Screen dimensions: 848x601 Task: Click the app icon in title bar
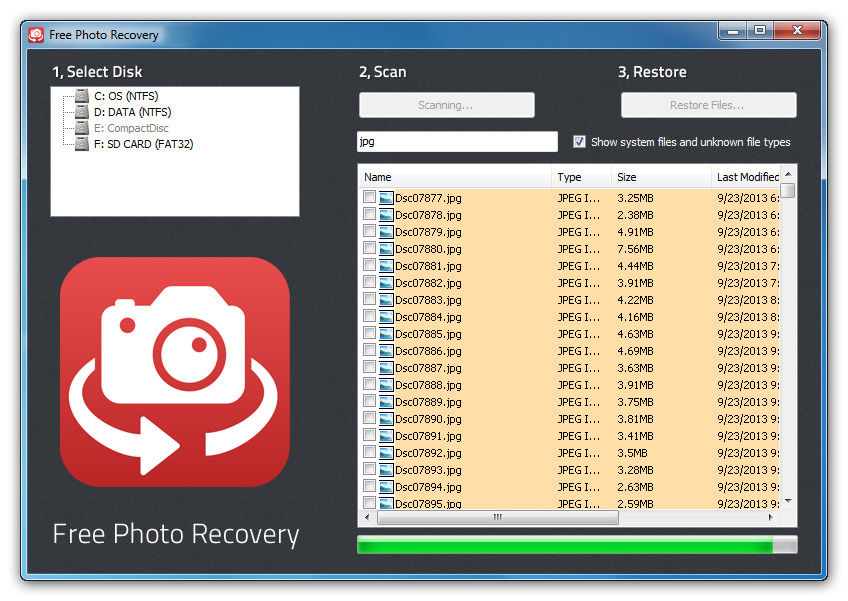click(x=36, y=35)
